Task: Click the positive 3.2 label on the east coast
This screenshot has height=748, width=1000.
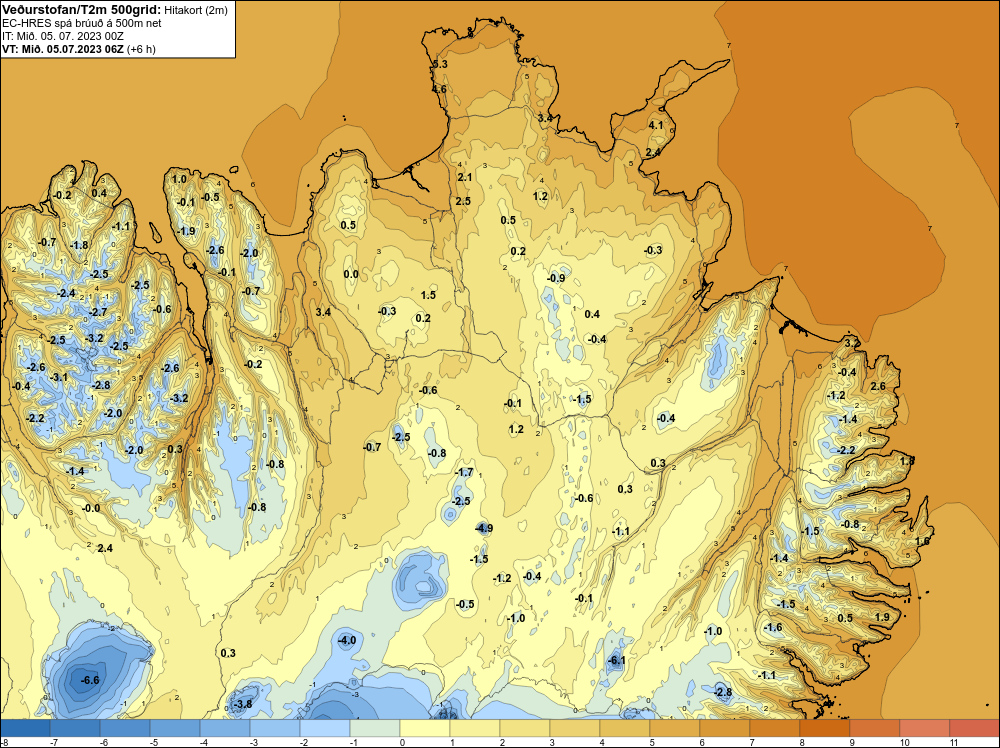Action: click(x=851, y=344)
